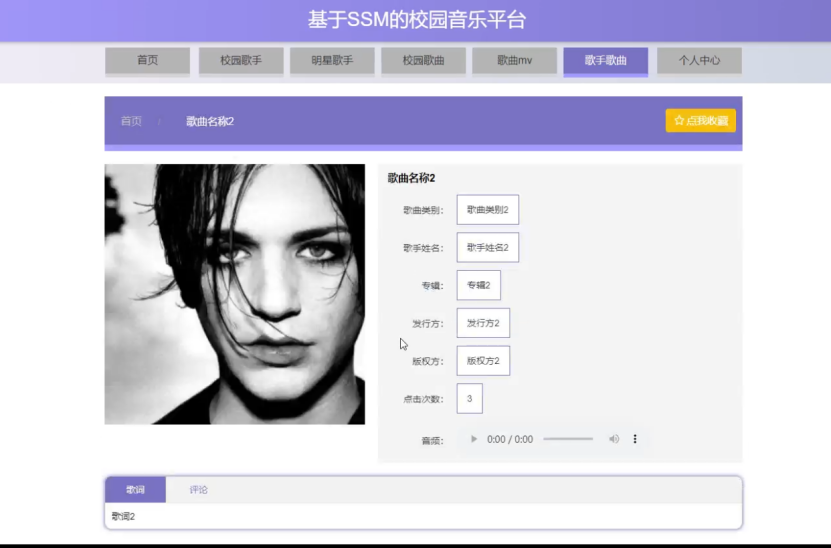Click the 歌手姓名2 value box
The width and height of the screenshot is (831, 548).
(488, 248)
